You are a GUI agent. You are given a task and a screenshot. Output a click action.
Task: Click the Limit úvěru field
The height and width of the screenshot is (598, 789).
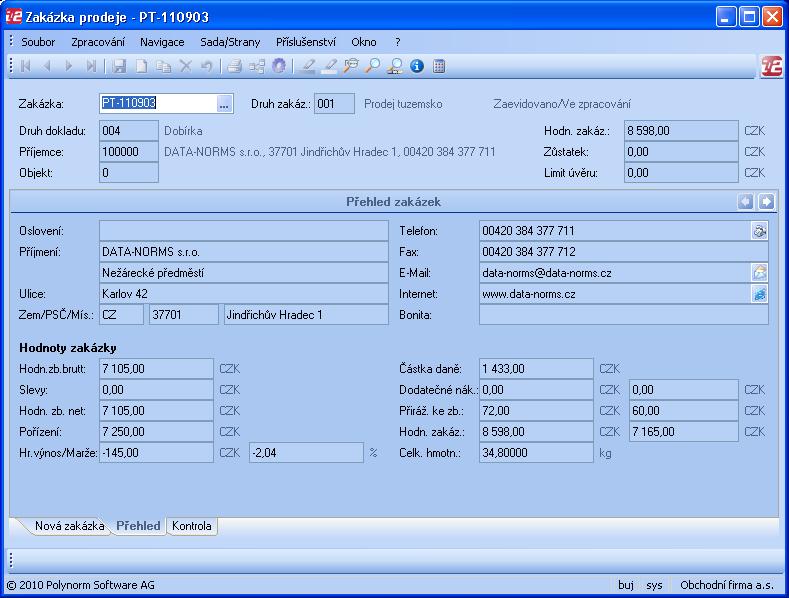[681, 173]
